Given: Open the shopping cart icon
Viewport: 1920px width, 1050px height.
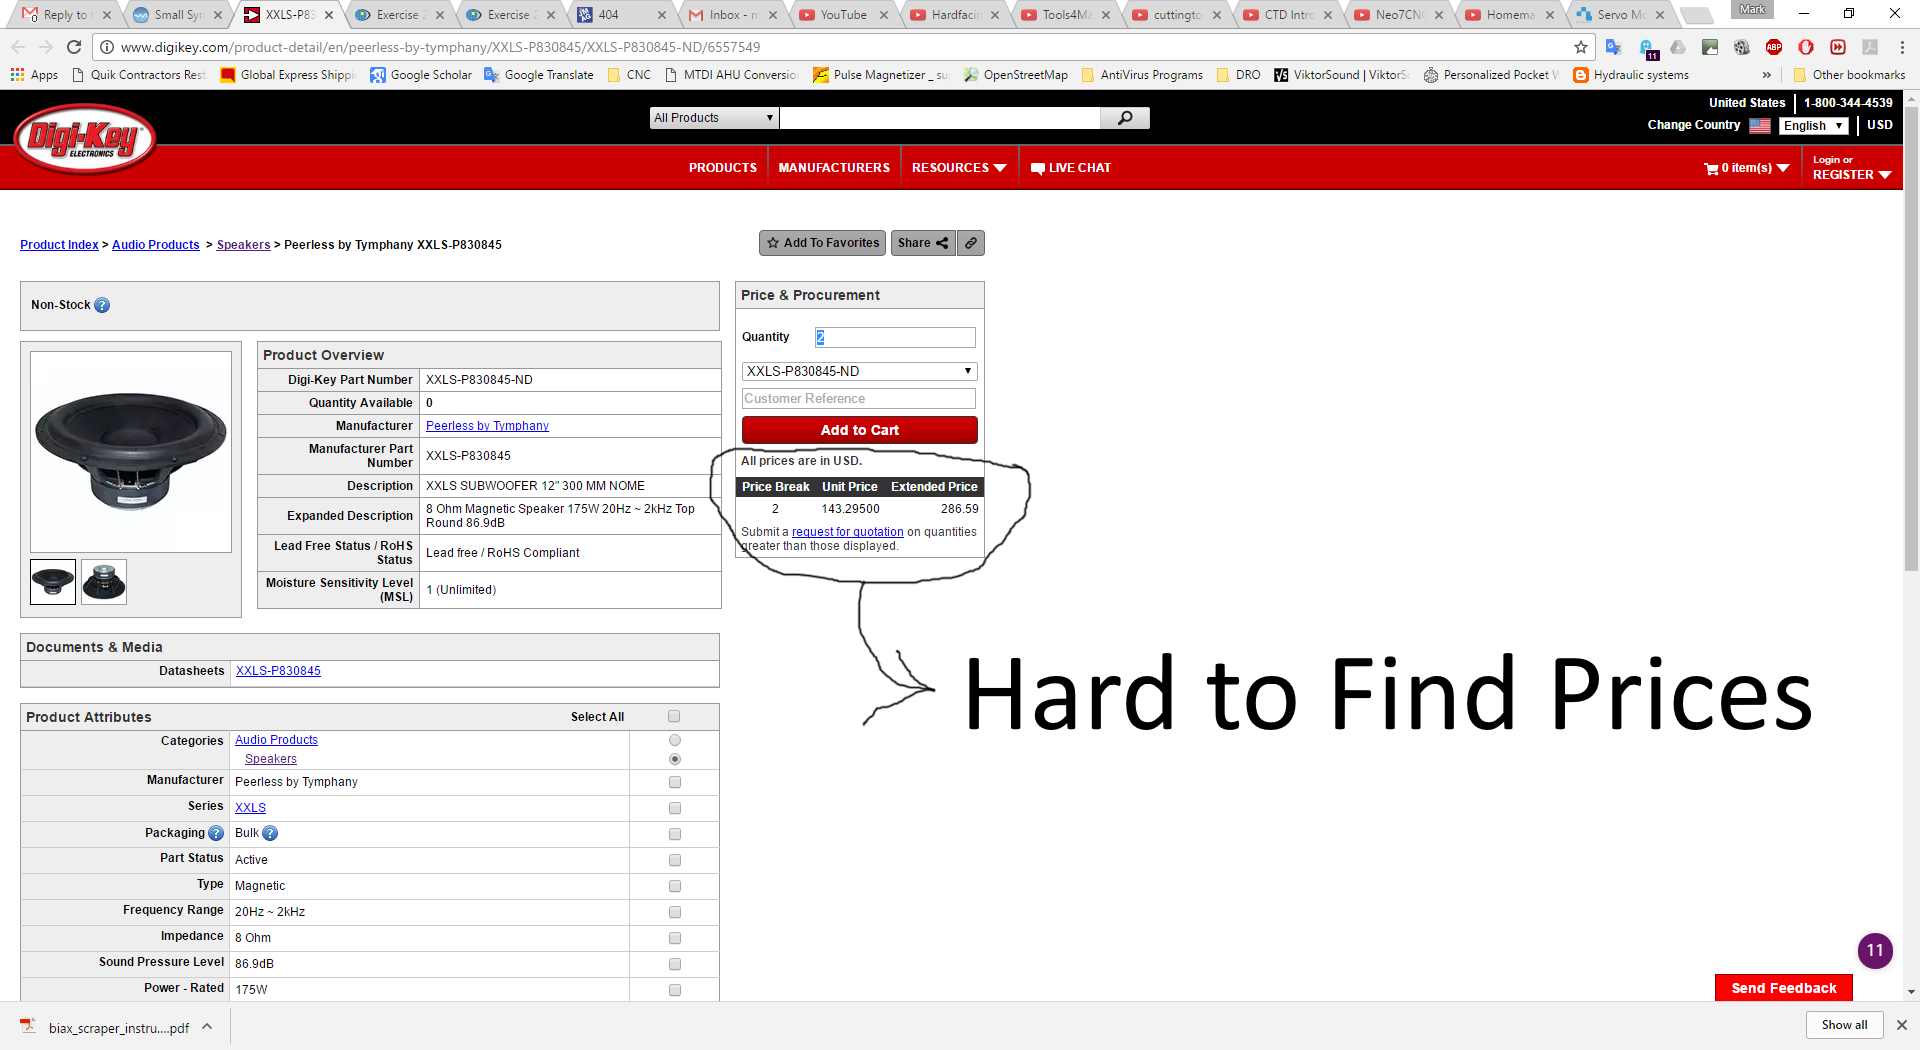Looking at the screenshot, I should tap(1711, 168).
